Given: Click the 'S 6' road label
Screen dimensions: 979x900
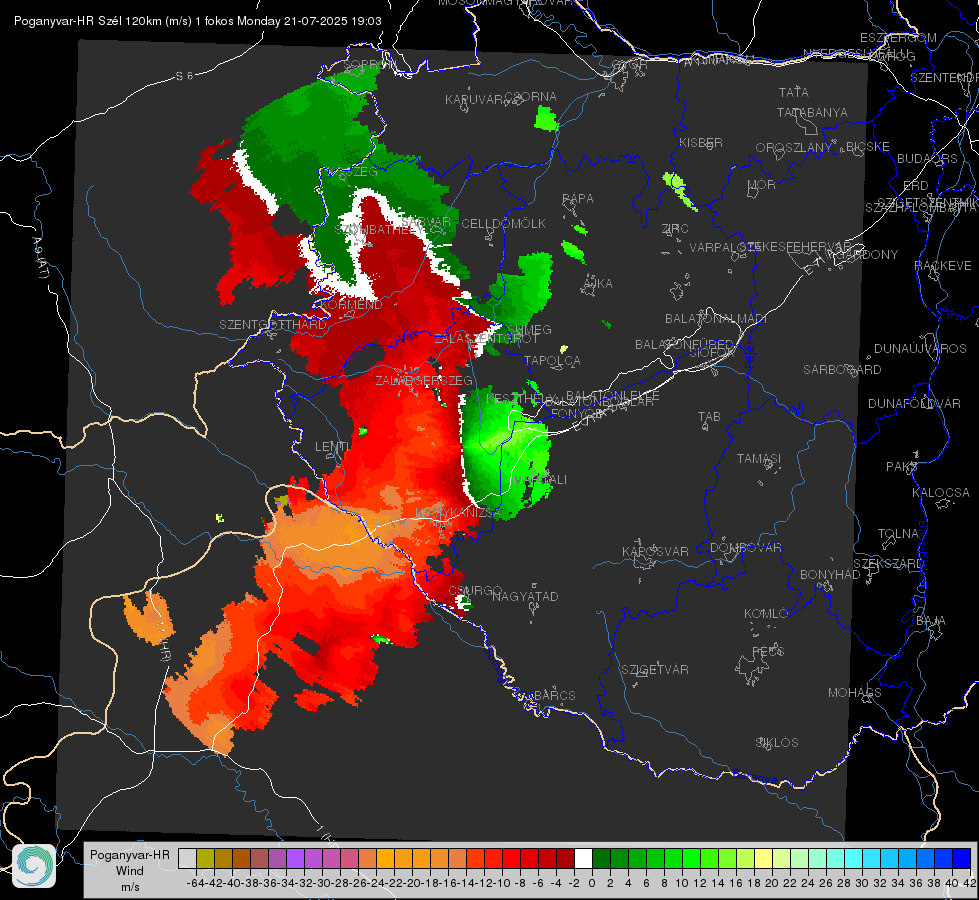Looking at the screenshot, I should click(184, 76).
